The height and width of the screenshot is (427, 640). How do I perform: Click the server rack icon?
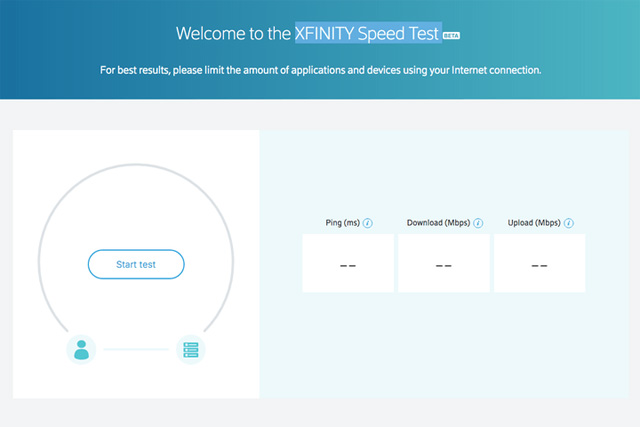pos(191,349)
